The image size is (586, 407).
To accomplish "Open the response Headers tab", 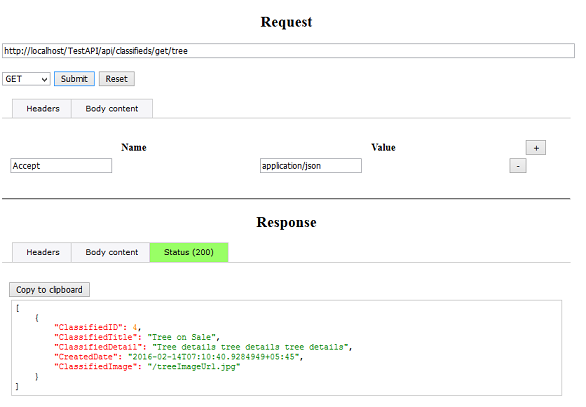I will pos(42,252).
